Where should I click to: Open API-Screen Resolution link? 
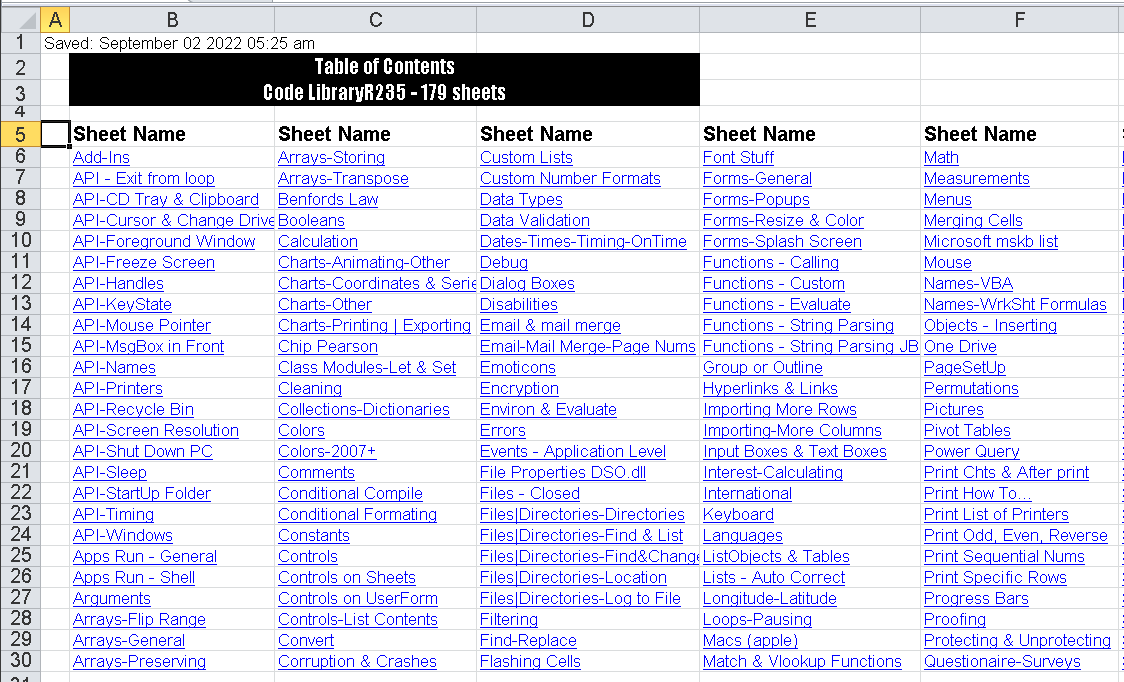click(x=156, y=430)
